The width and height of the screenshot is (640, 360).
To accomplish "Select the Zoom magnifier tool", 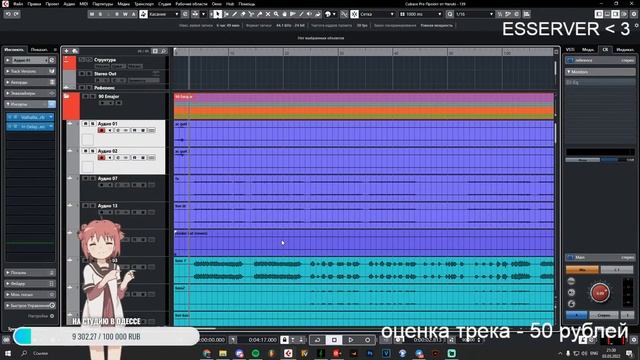I will (276, 14).
